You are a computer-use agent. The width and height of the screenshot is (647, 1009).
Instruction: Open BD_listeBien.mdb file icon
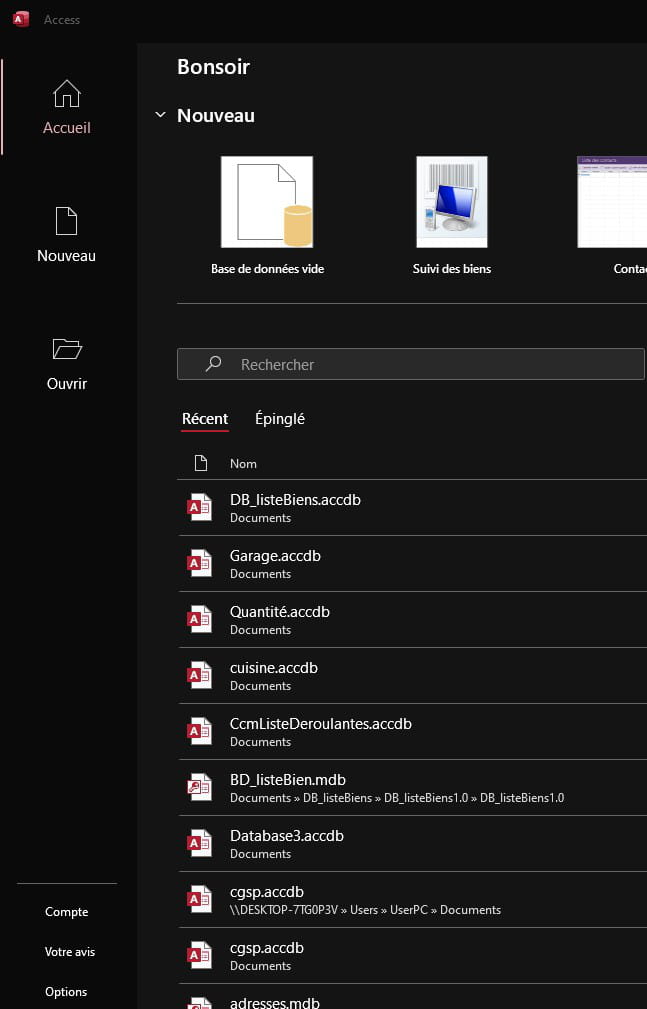pos(200,788)
